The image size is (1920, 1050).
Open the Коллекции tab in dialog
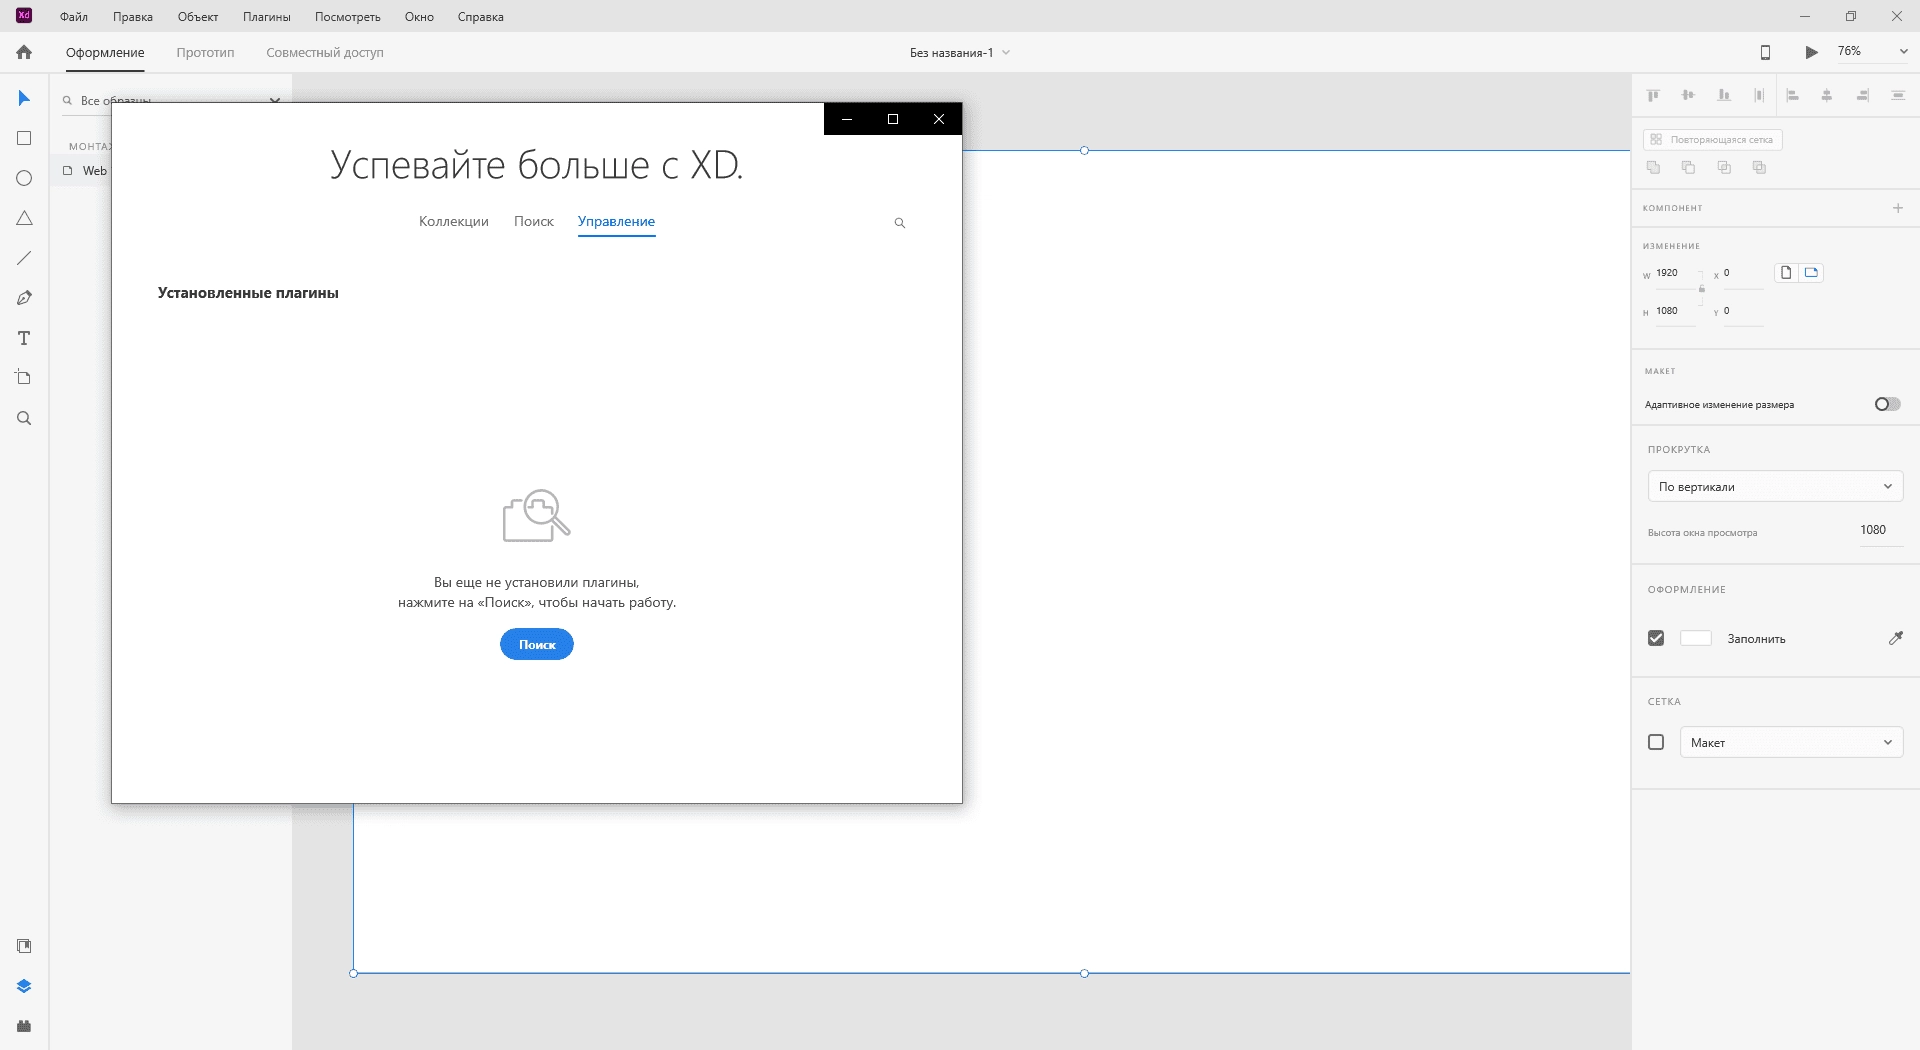pos(454,222)
